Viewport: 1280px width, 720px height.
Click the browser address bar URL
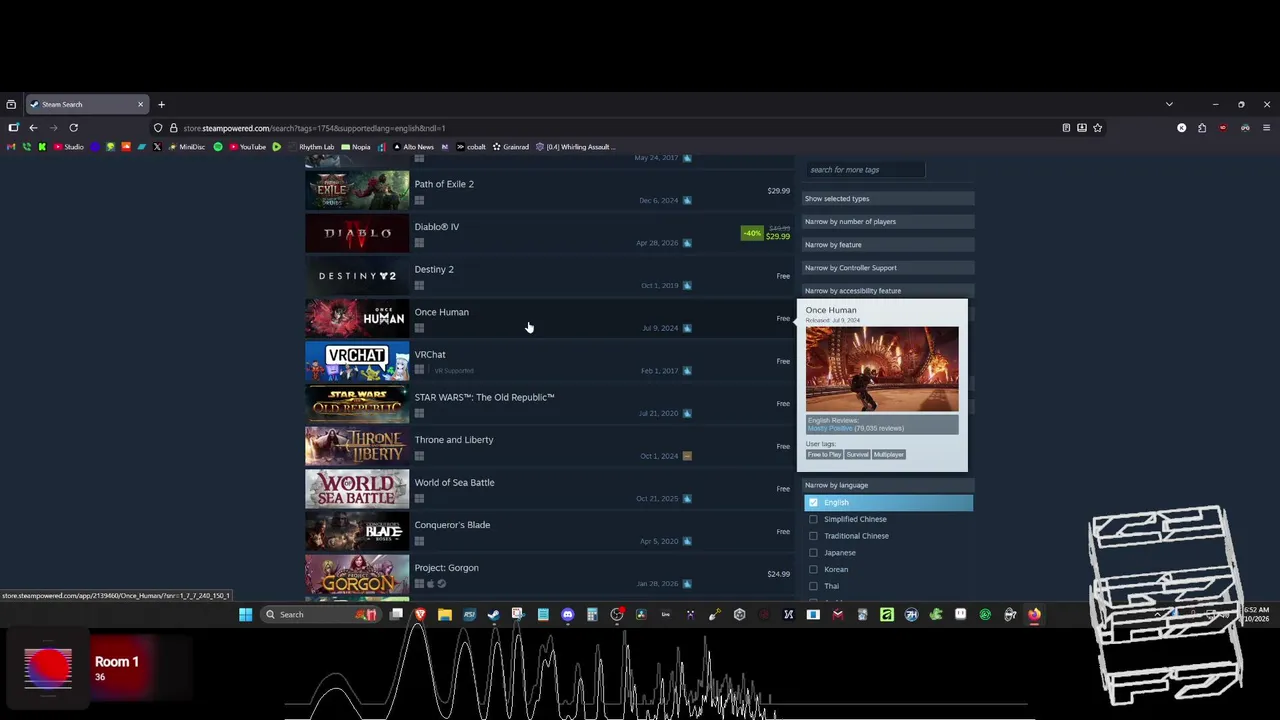tap(314, 128)
